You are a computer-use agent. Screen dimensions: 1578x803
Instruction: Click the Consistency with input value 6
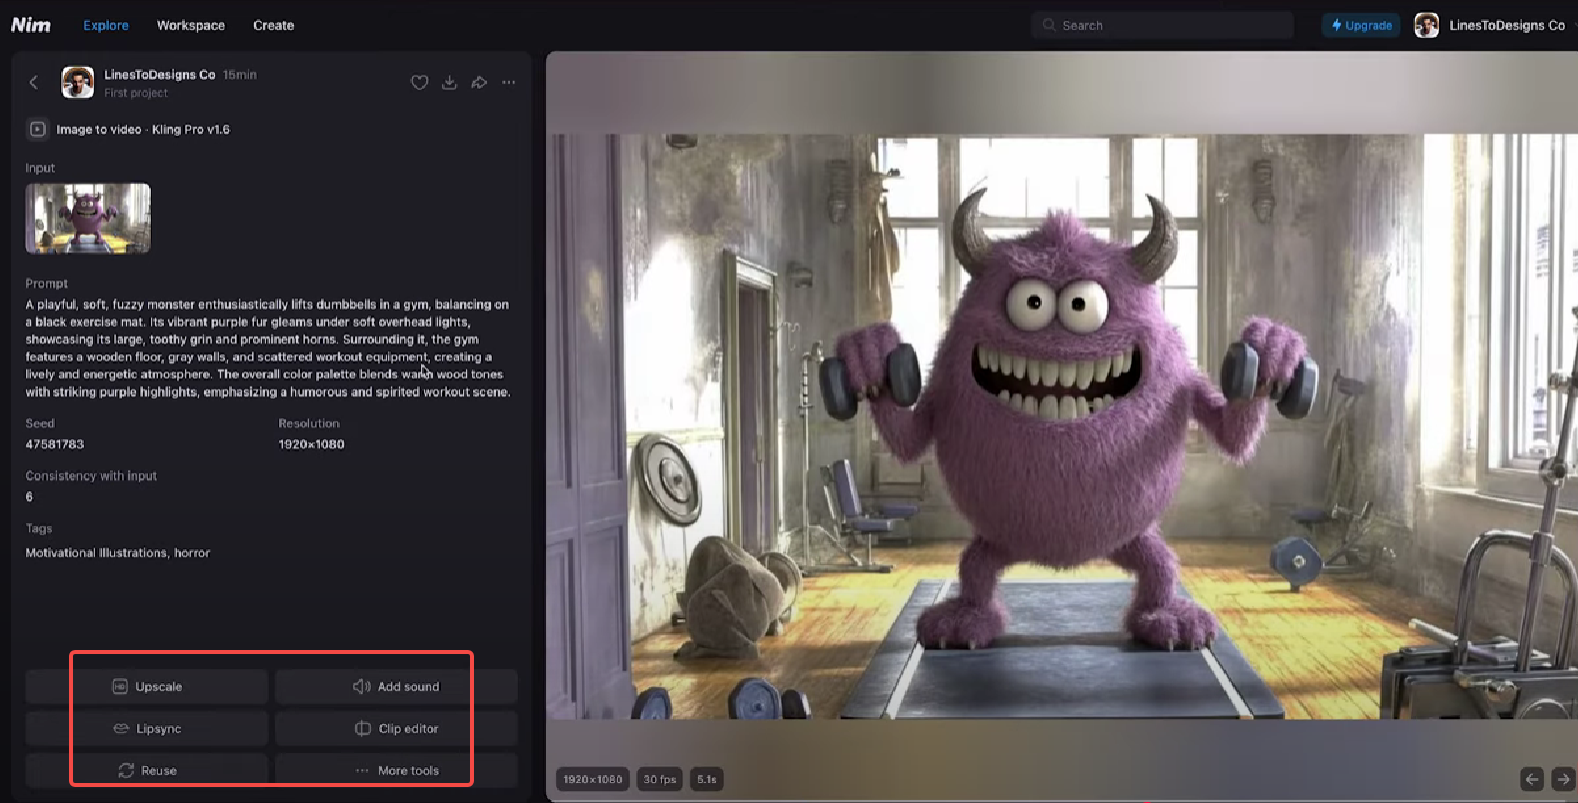[29, 497]
